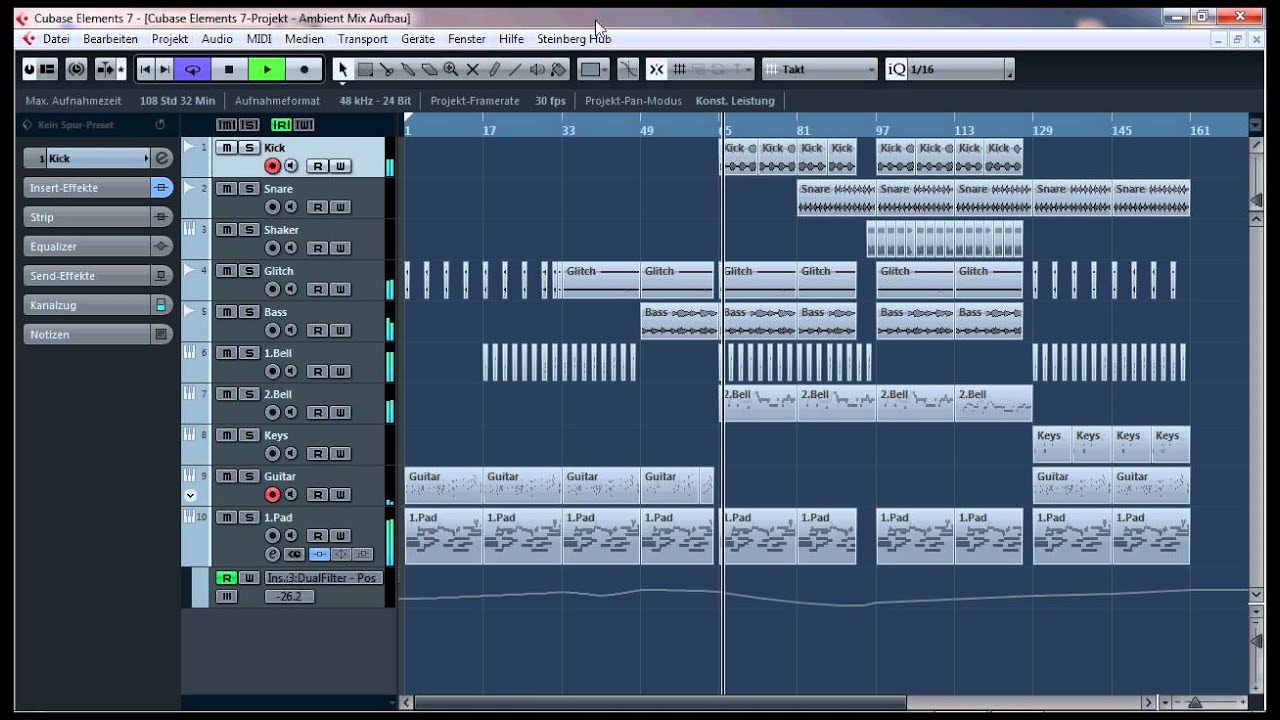The height and width of the screenshot is (720, 1280).
Task: Open the Transport menu
Action: pyautogui.click(x=362, y=39)
